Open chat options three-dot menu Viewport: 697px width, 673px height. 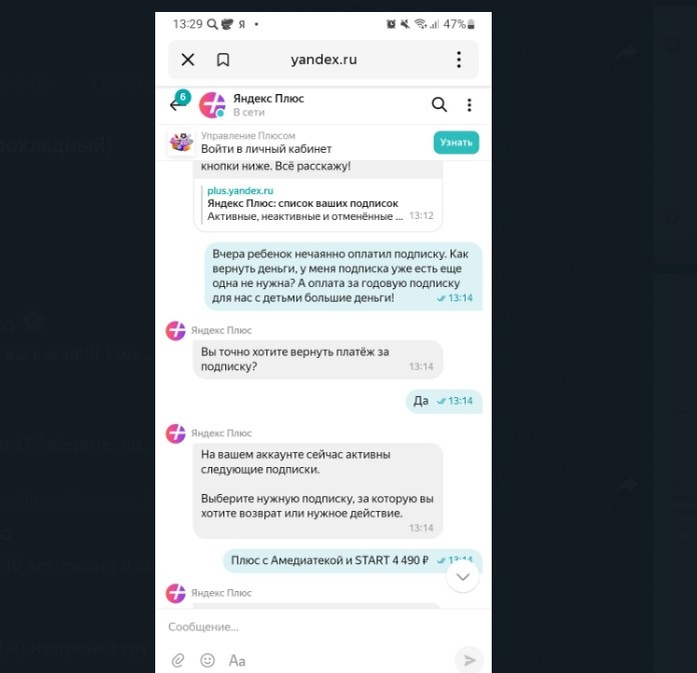pyautogui.click(x=469, y=105)
